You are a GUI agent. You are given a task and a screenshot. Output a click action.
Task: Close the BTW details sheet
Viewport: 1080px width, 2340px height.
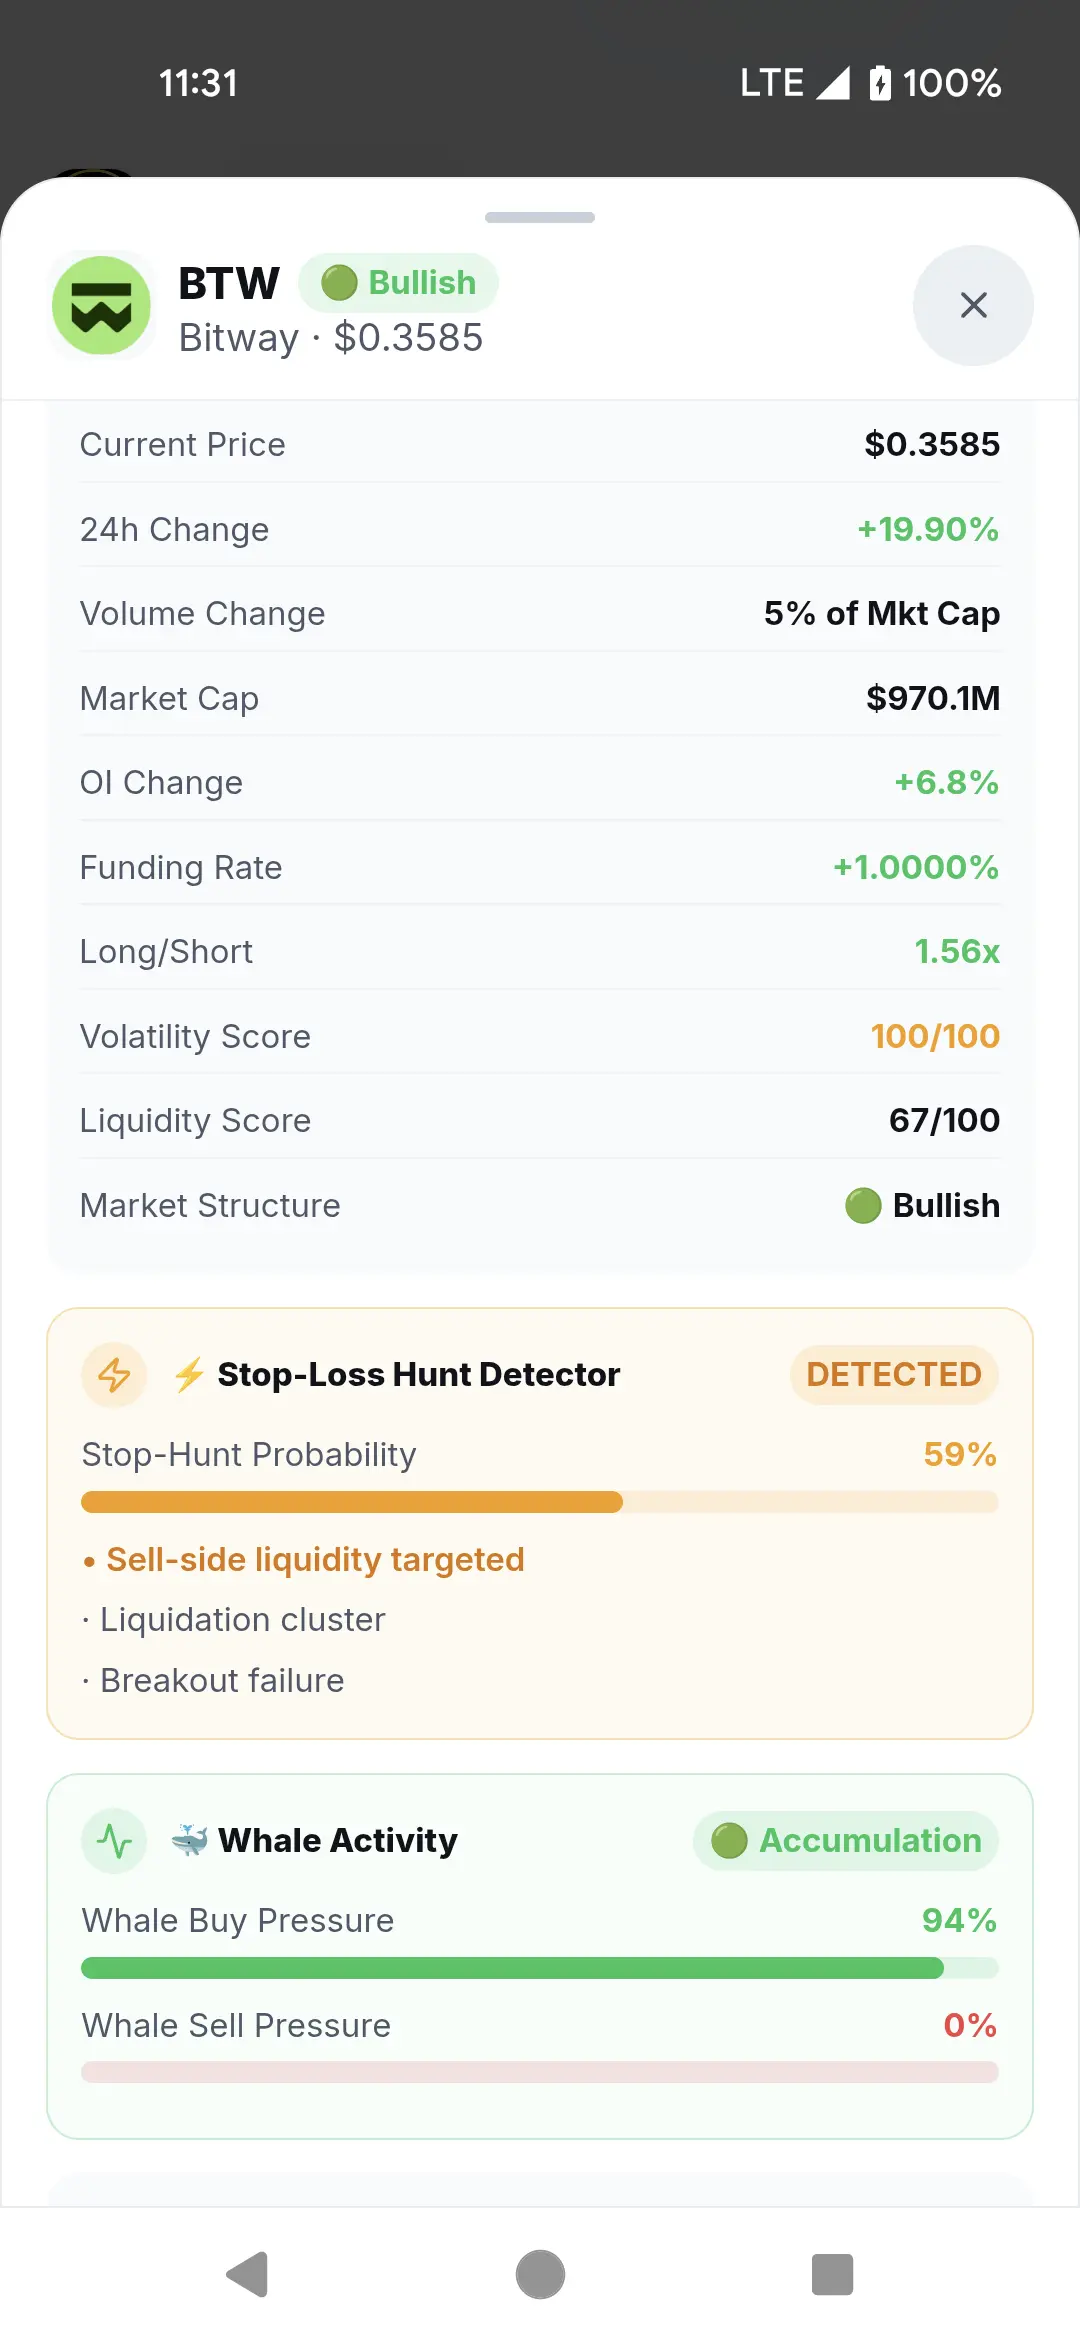[973, 305]
